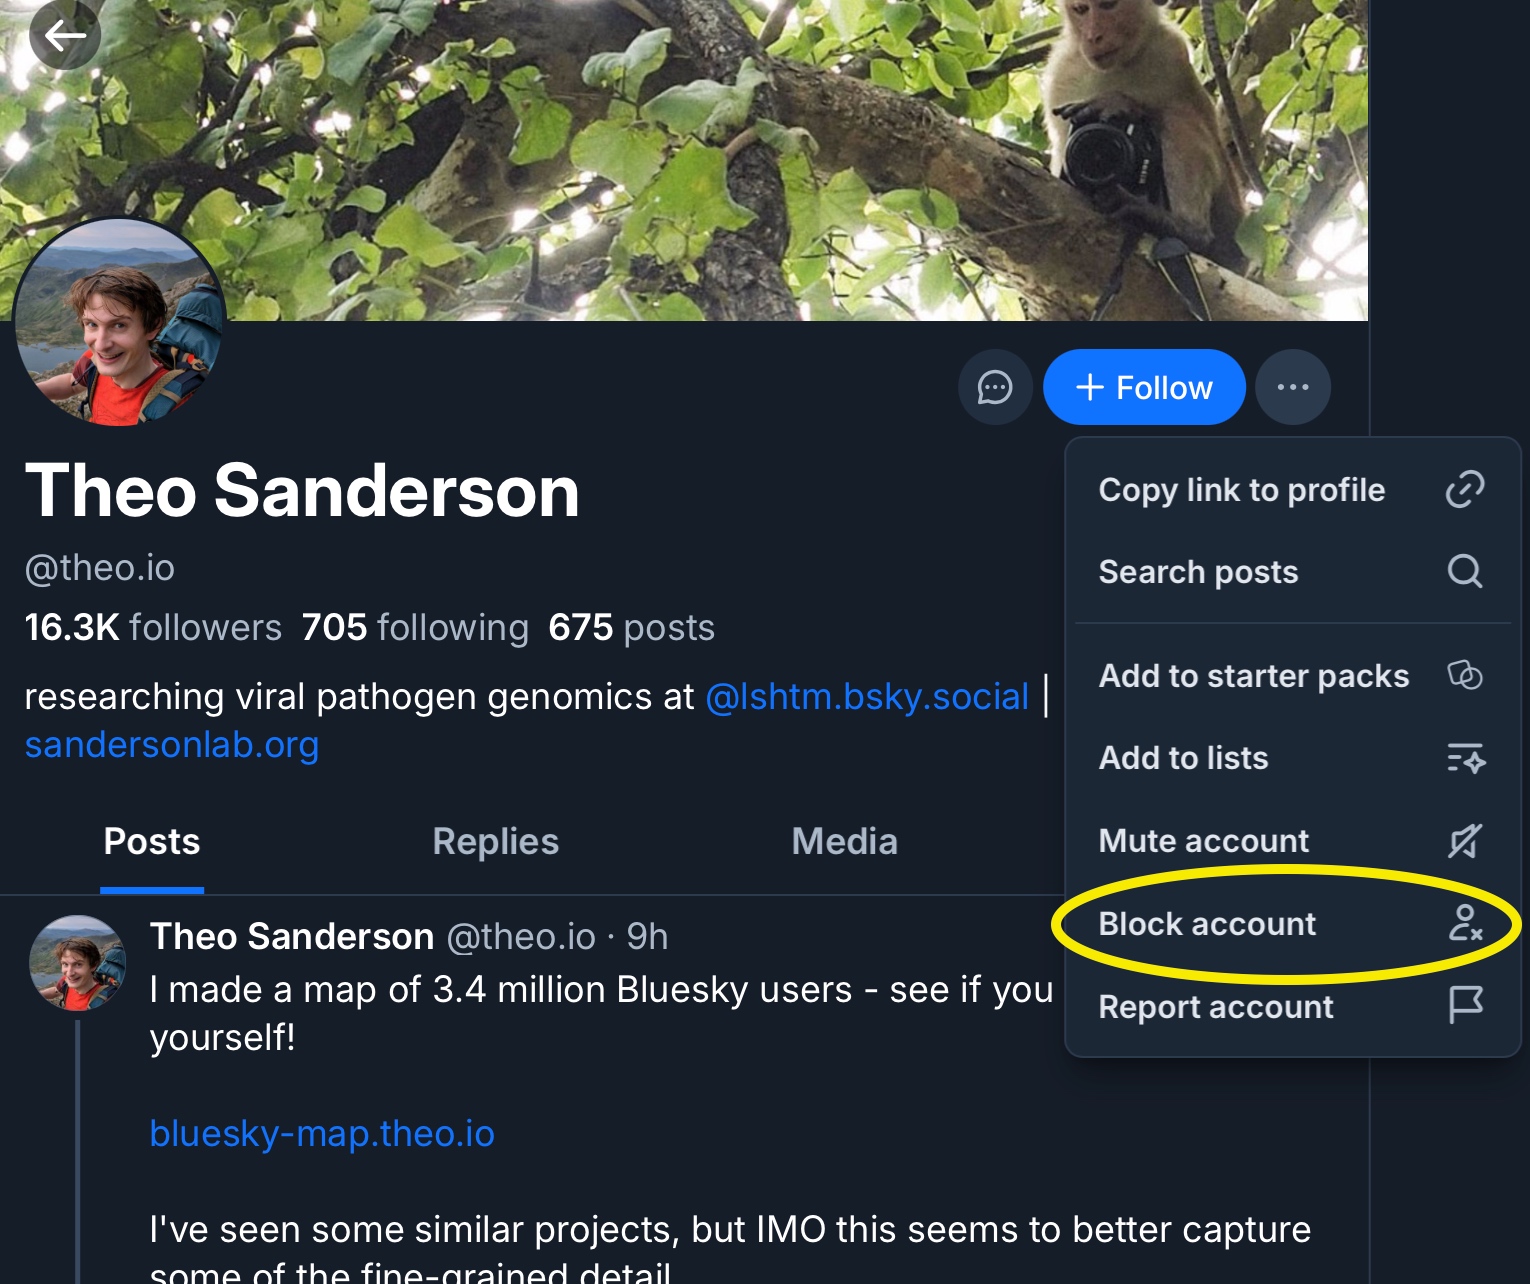This screenshot has height=1284, width=1530.
Task: Open the @lshtm.bsky.social mention link
Action: pyautogui.click(x=867, y=696)
